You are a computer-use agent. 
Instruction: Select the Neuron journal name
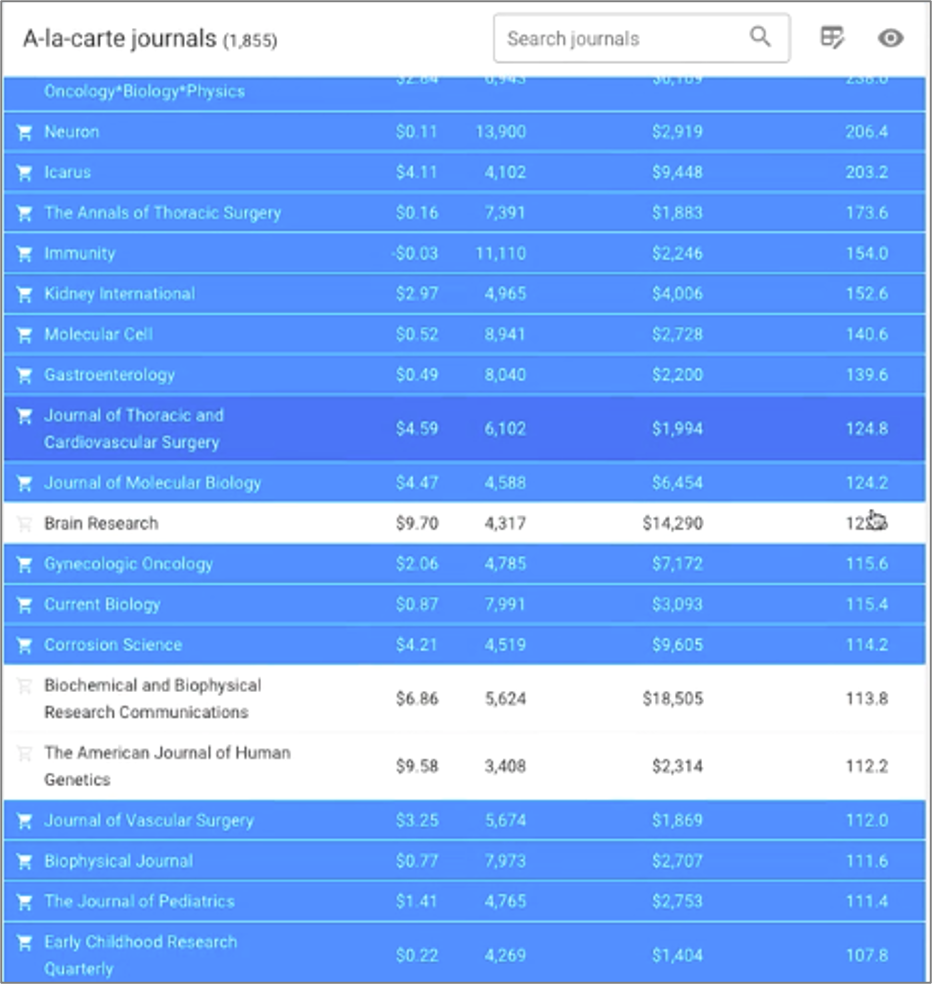[72, 132]
